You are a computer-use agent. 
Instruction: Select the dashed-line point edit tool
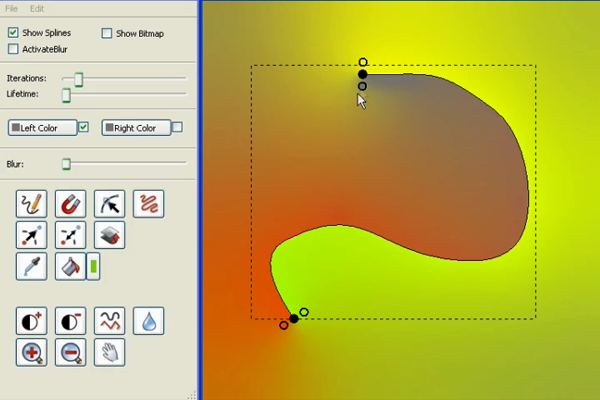pos(70,235)
